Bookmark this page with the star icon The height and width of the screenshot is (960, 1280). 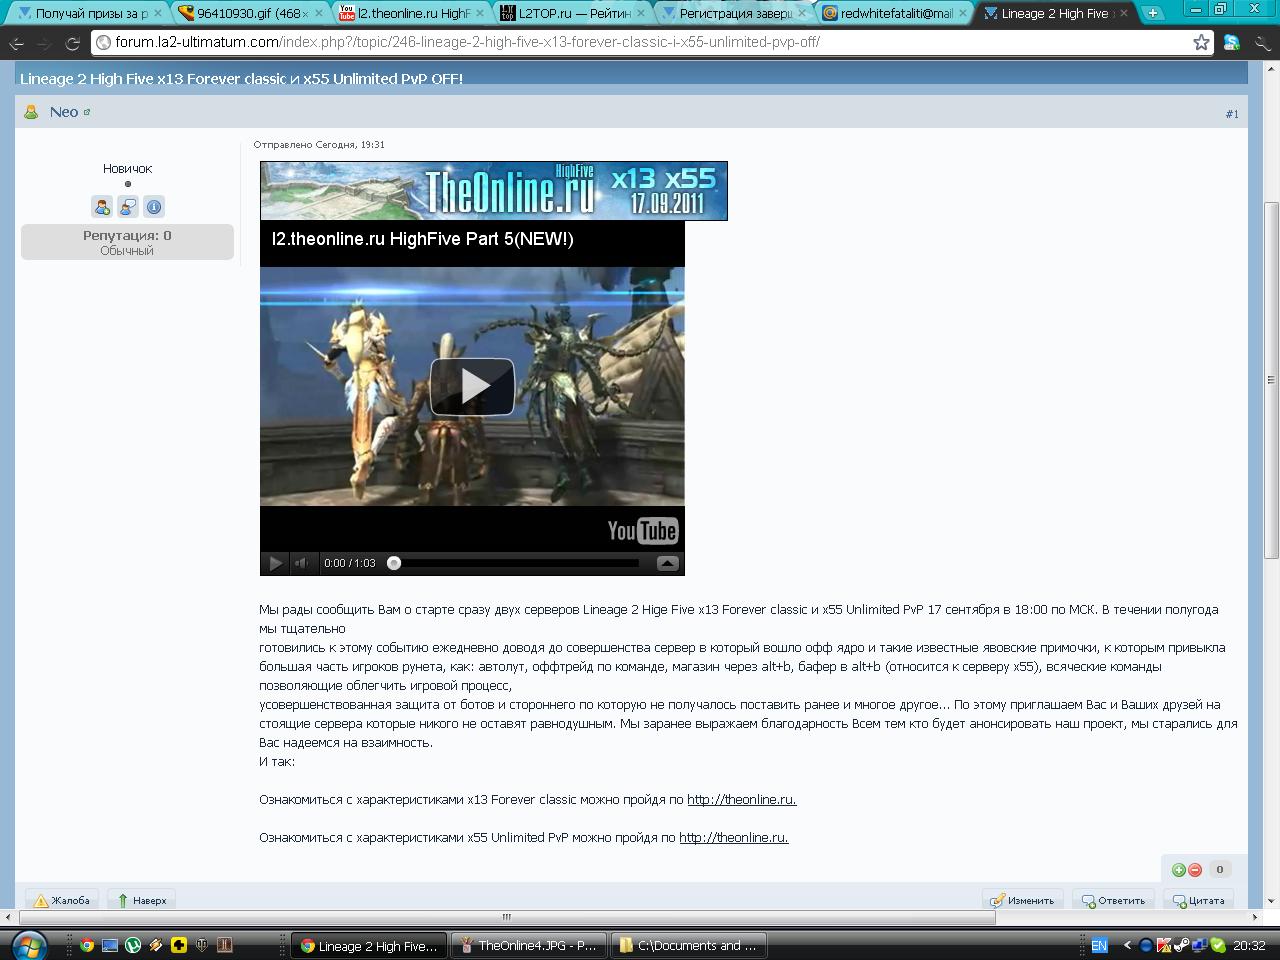pos(1201,42)
